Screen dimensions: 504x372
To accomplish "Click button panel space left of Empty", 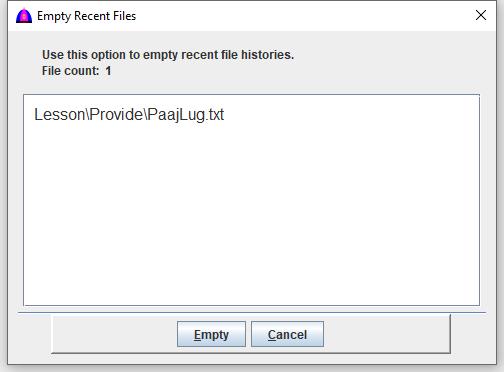I will (x=115, y=334).
